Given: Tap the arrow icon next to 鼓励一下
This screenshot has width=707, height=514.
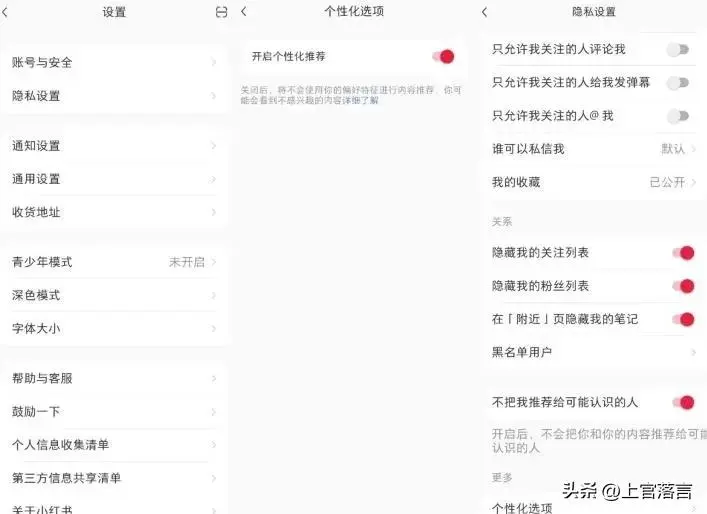Looking at the screenshot, I should 213,411.
